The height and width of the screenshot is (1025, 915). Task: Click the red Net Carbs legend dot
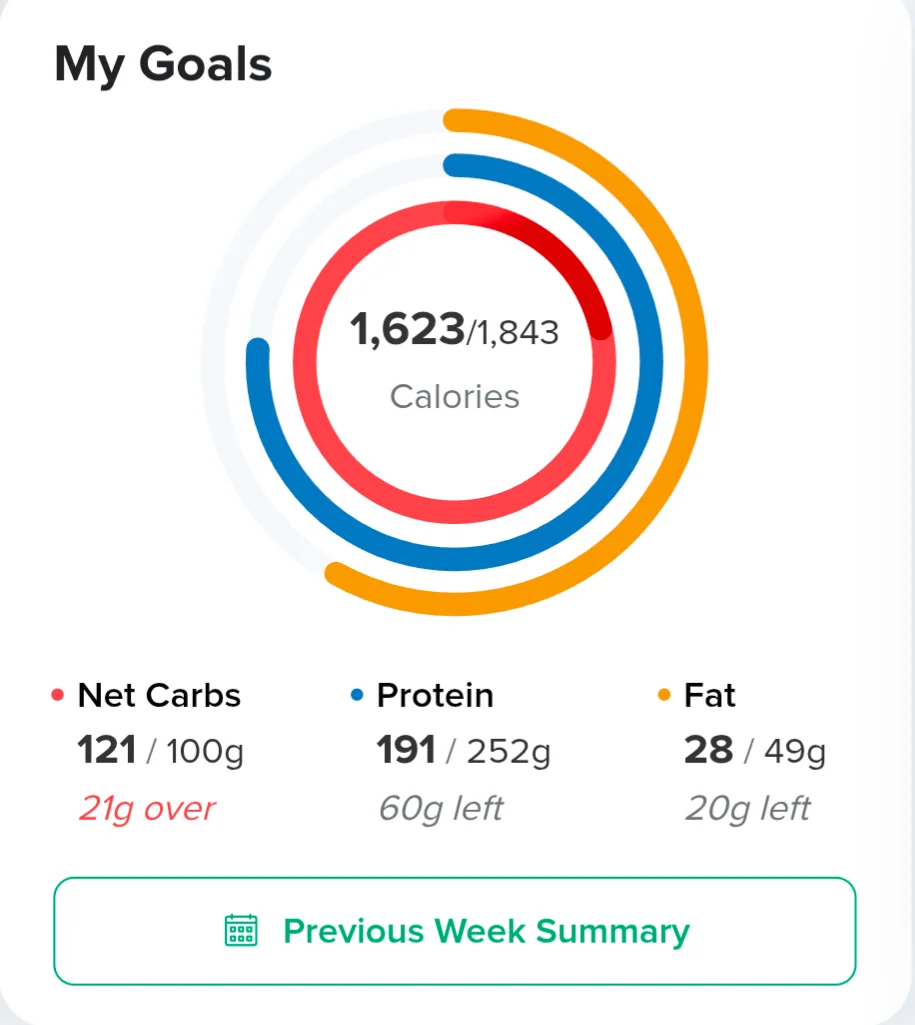[x=58, y=695]
